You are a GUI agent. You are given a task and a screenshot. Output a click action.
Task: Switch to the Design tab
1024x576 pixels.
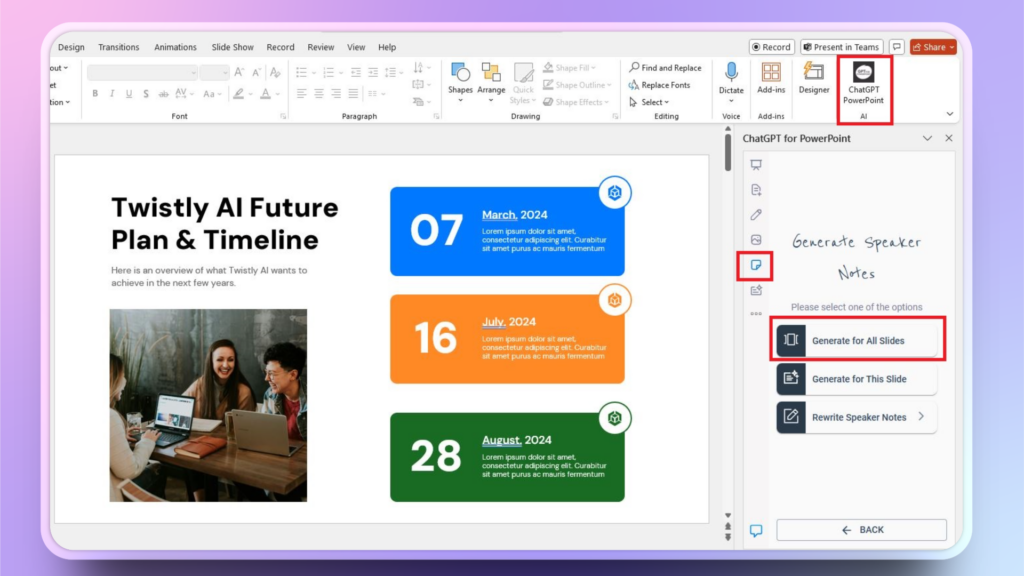(x=71, y=47)
